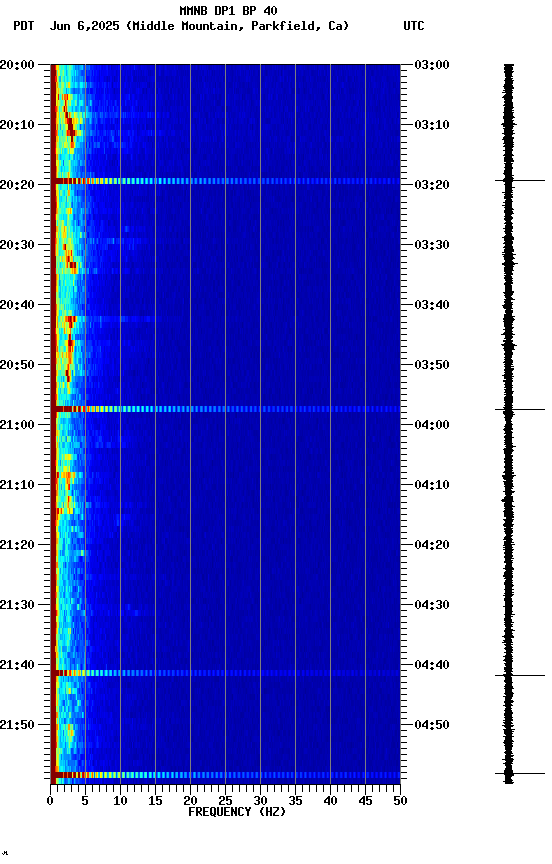Click the '04:10' UTC time label
This screenshot has height=864, width=552.
(x=432, y=485)
